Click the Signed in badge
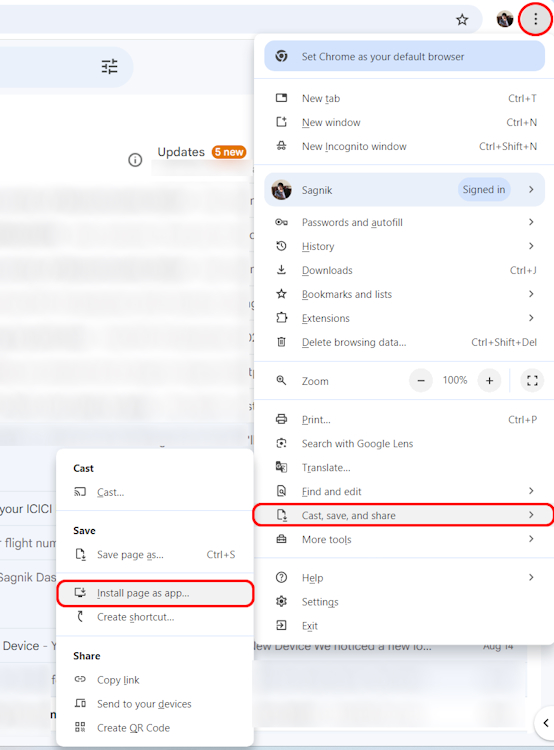 (x=484, y=189)
